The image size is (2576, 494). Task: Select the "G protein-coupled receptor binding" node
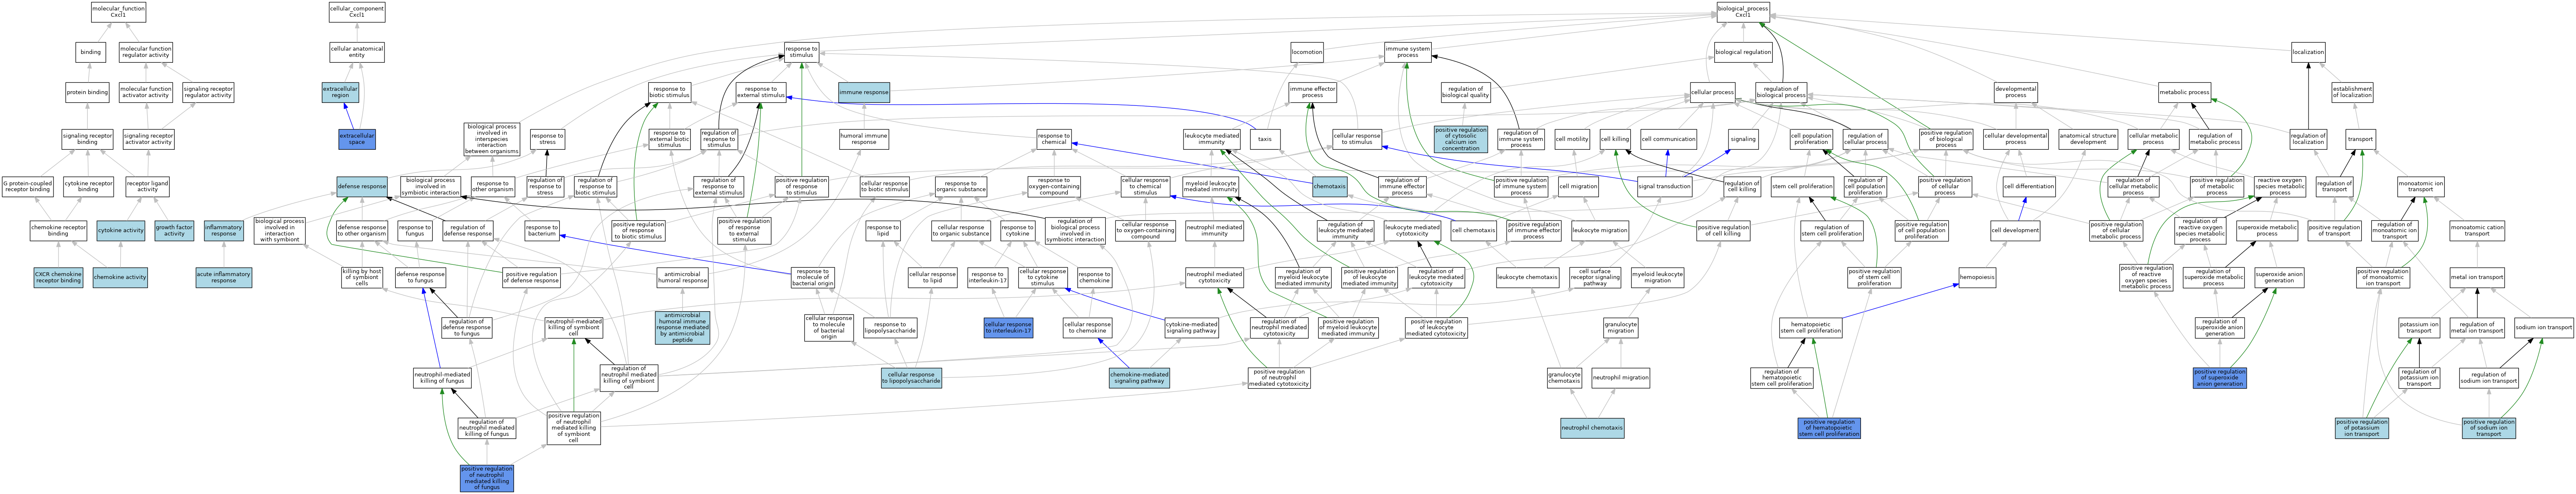click(27, 186)
